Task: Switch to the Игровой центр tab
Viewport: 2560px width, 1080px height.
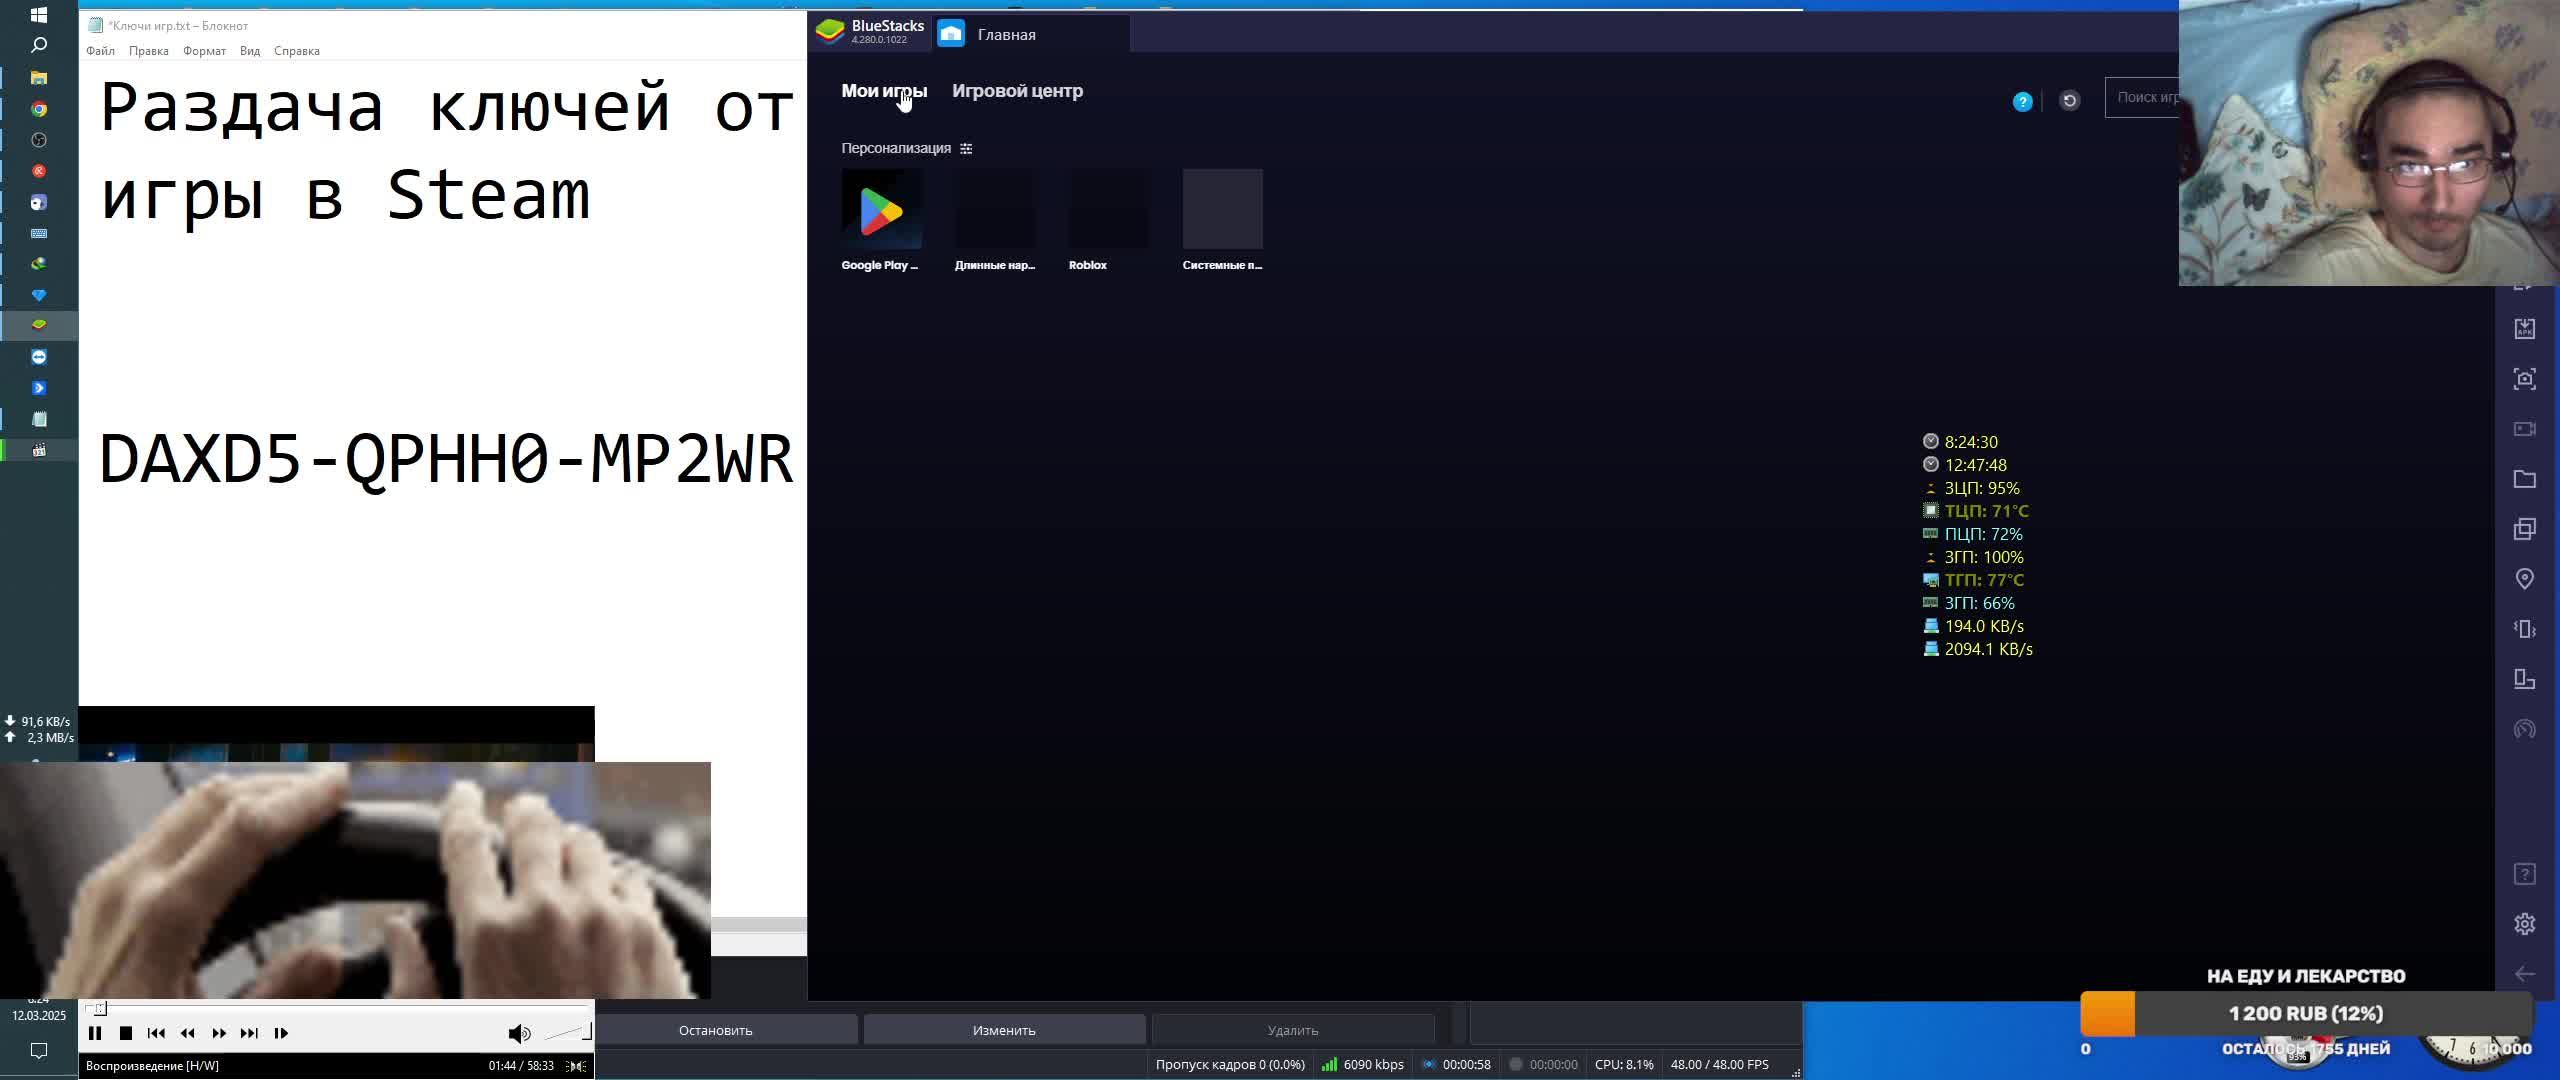Action: (x=1017, y=91)
